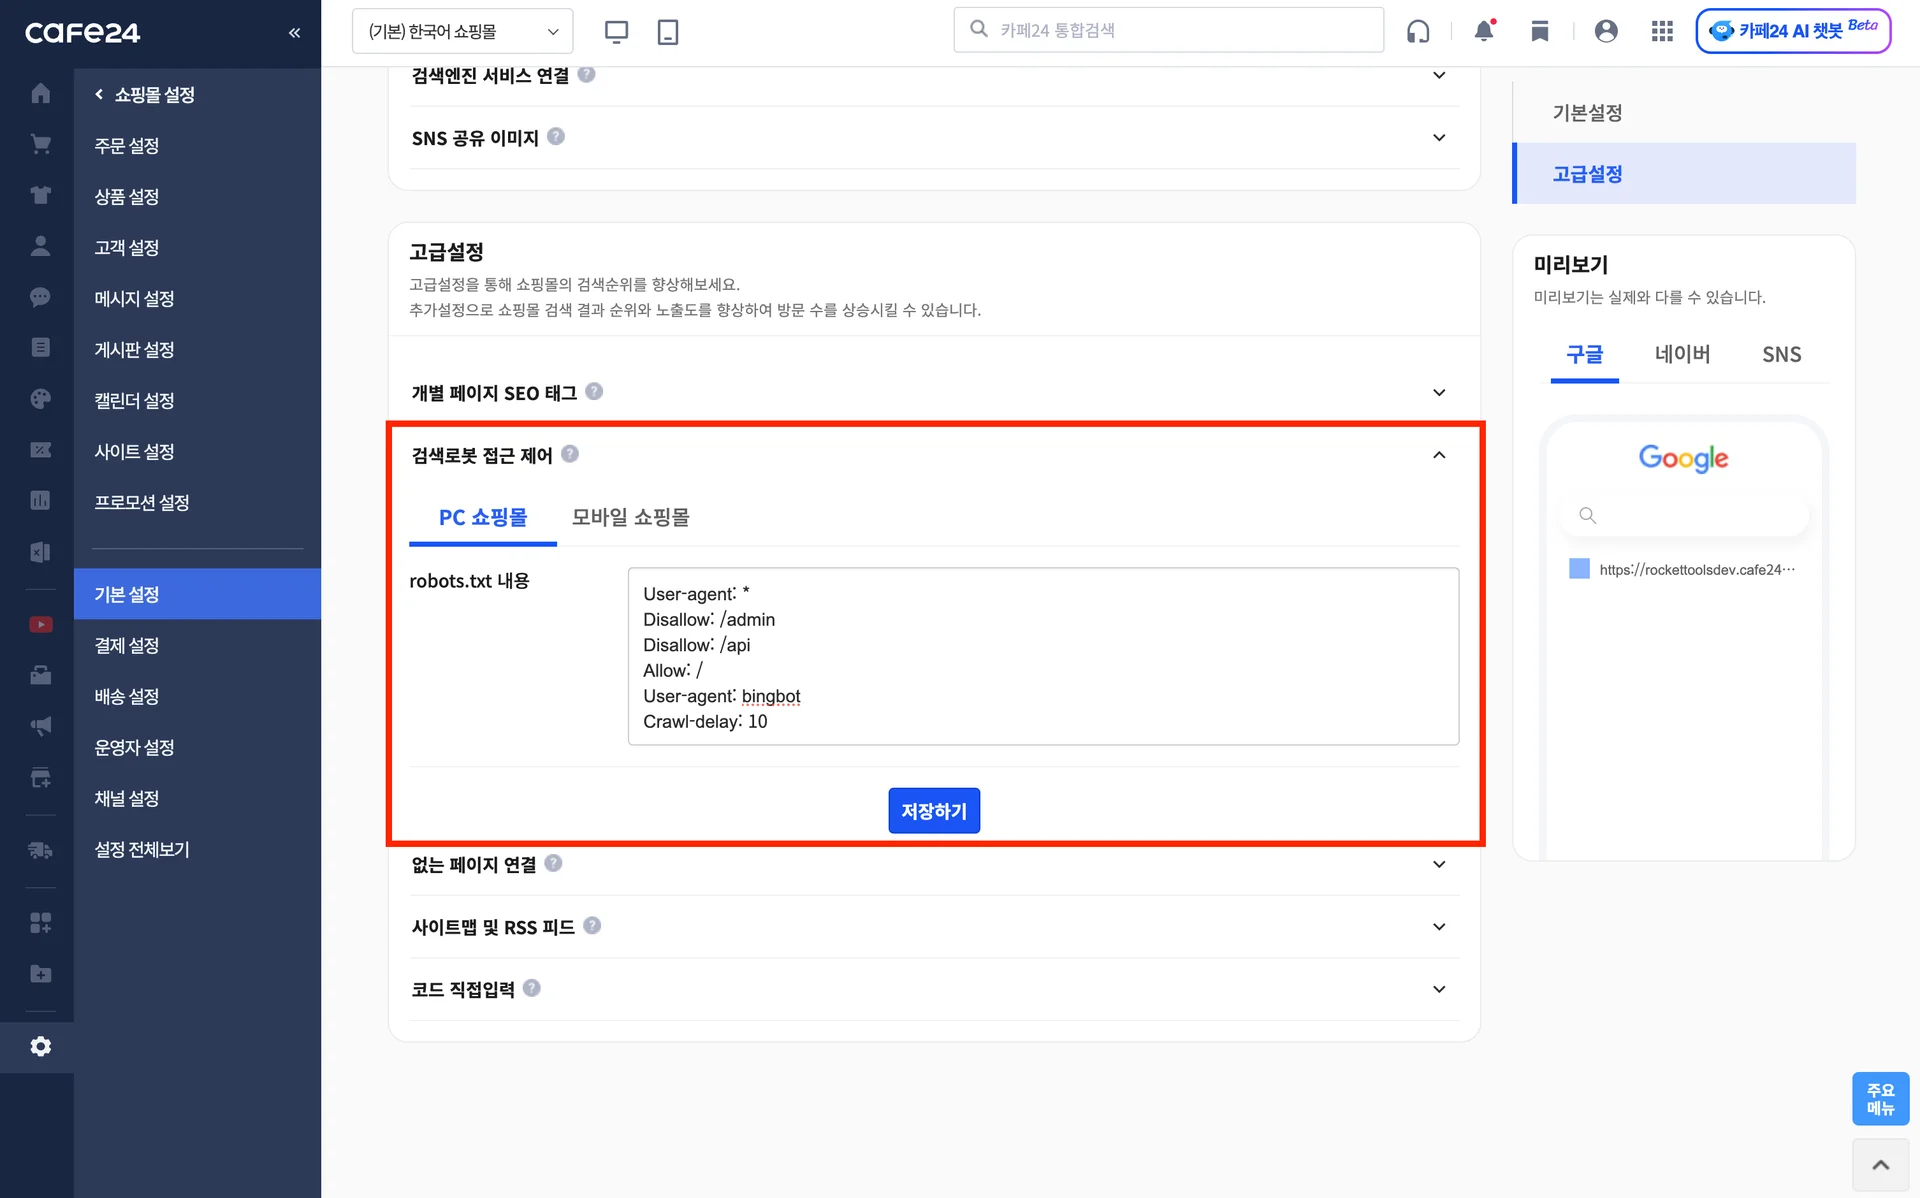
Task: Click the headset support icon in the header
Action: pyautogui.click(x=1418, y=31)
